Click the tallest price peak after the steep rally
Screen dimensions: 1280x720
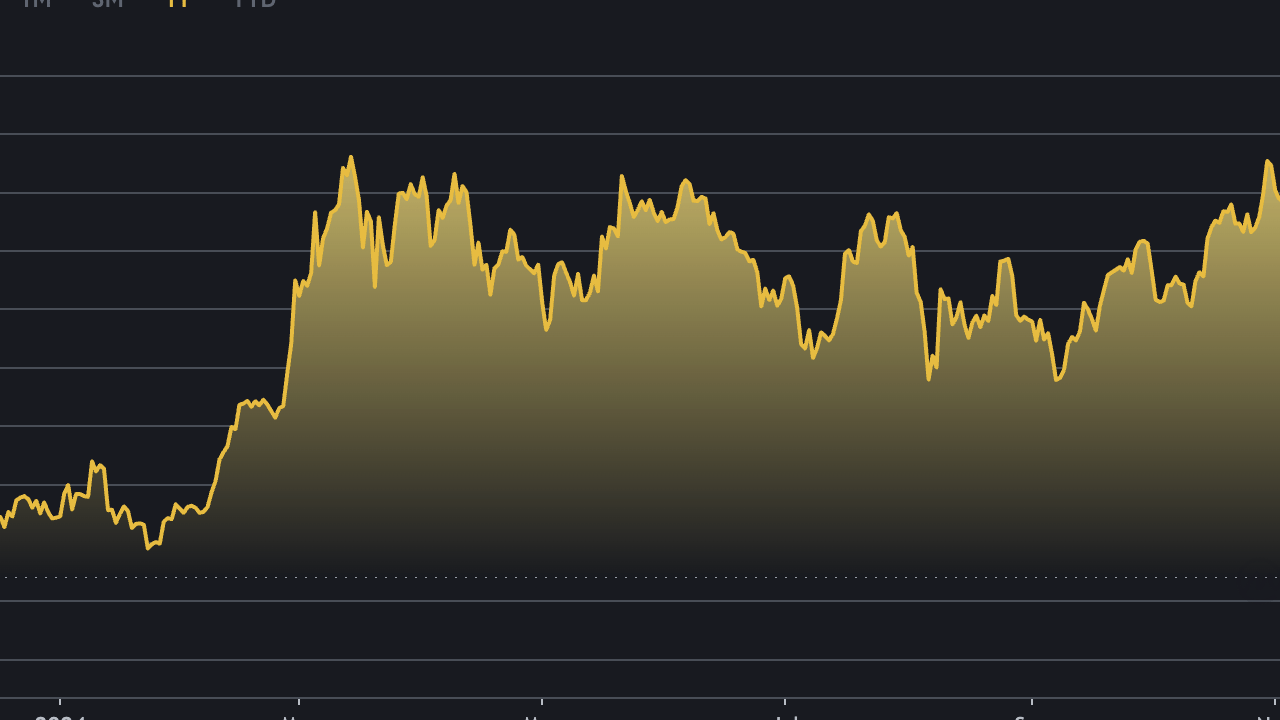click(x=350, y=157)
